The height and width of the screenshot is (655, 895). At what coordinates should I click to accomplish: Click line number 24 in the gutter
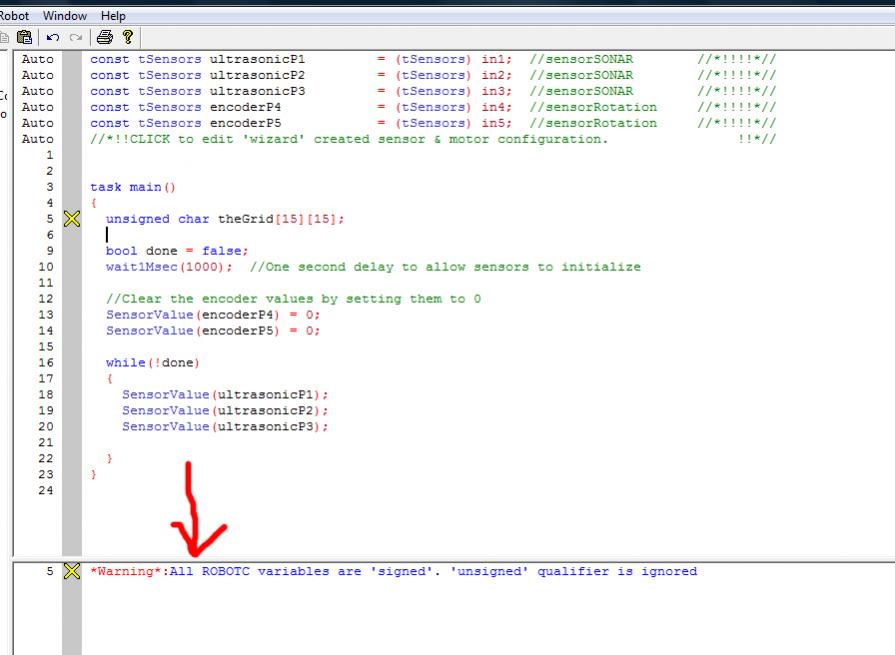[46, 491]
